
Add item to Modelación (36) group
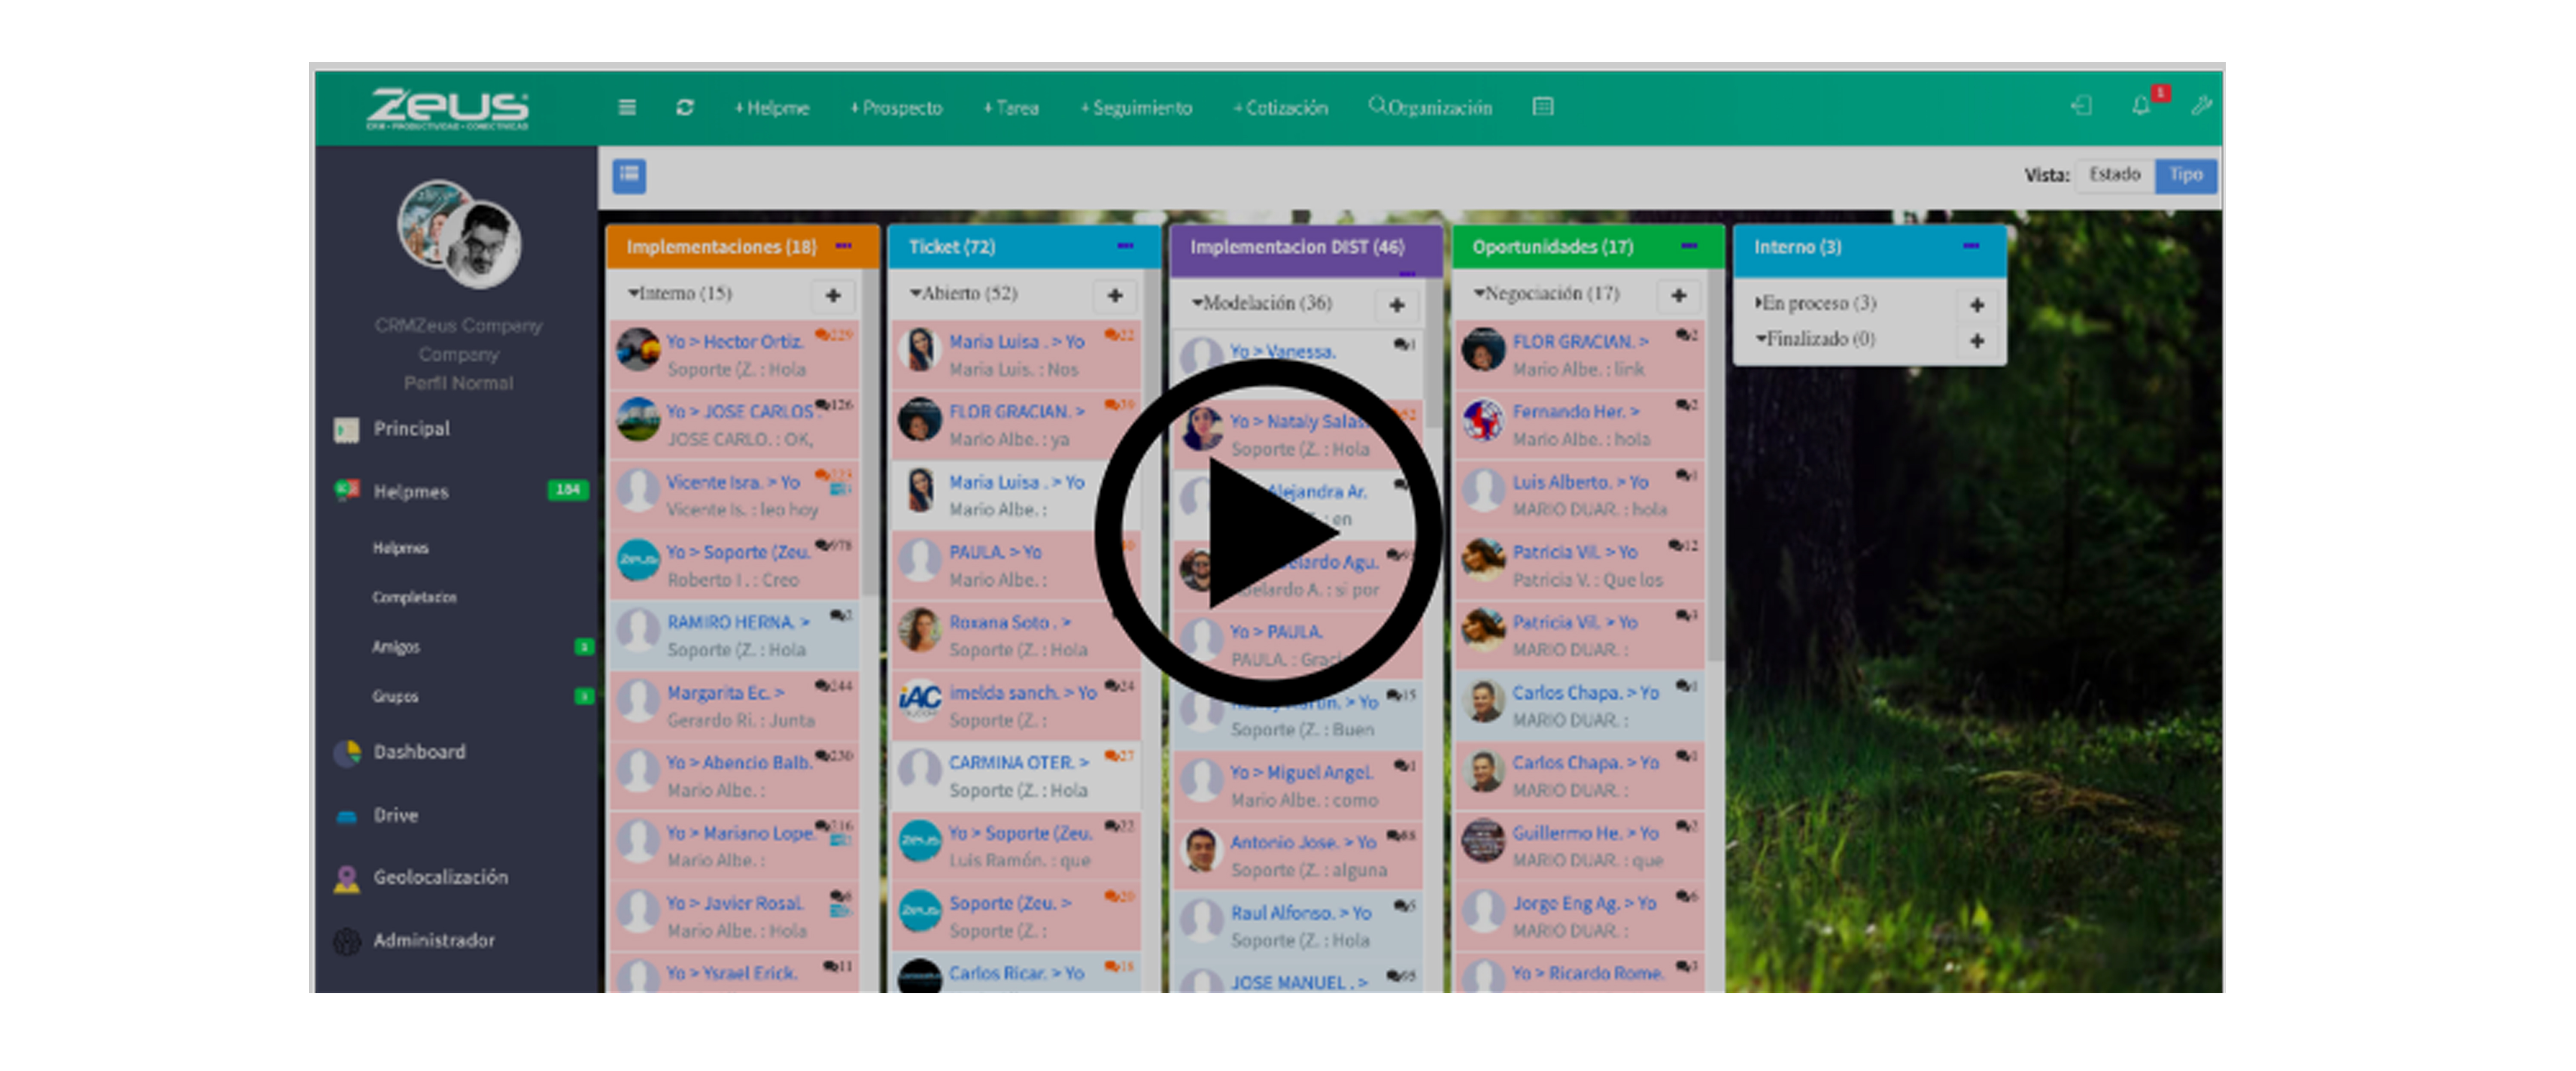point(1397,305)
